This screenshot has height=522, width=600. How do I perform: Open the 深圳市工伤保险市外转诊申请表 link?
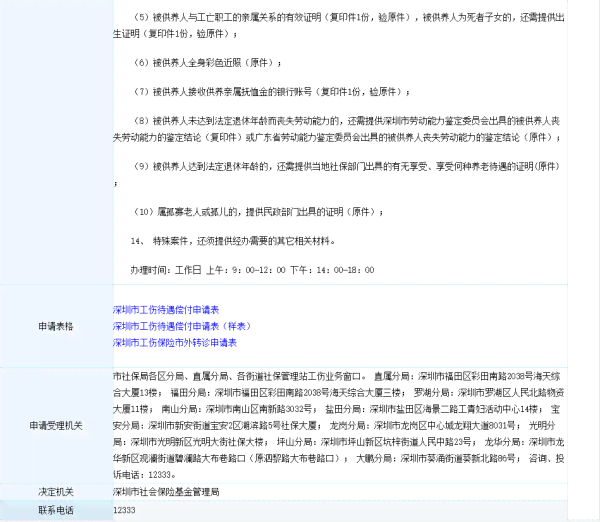pos(175,343)
